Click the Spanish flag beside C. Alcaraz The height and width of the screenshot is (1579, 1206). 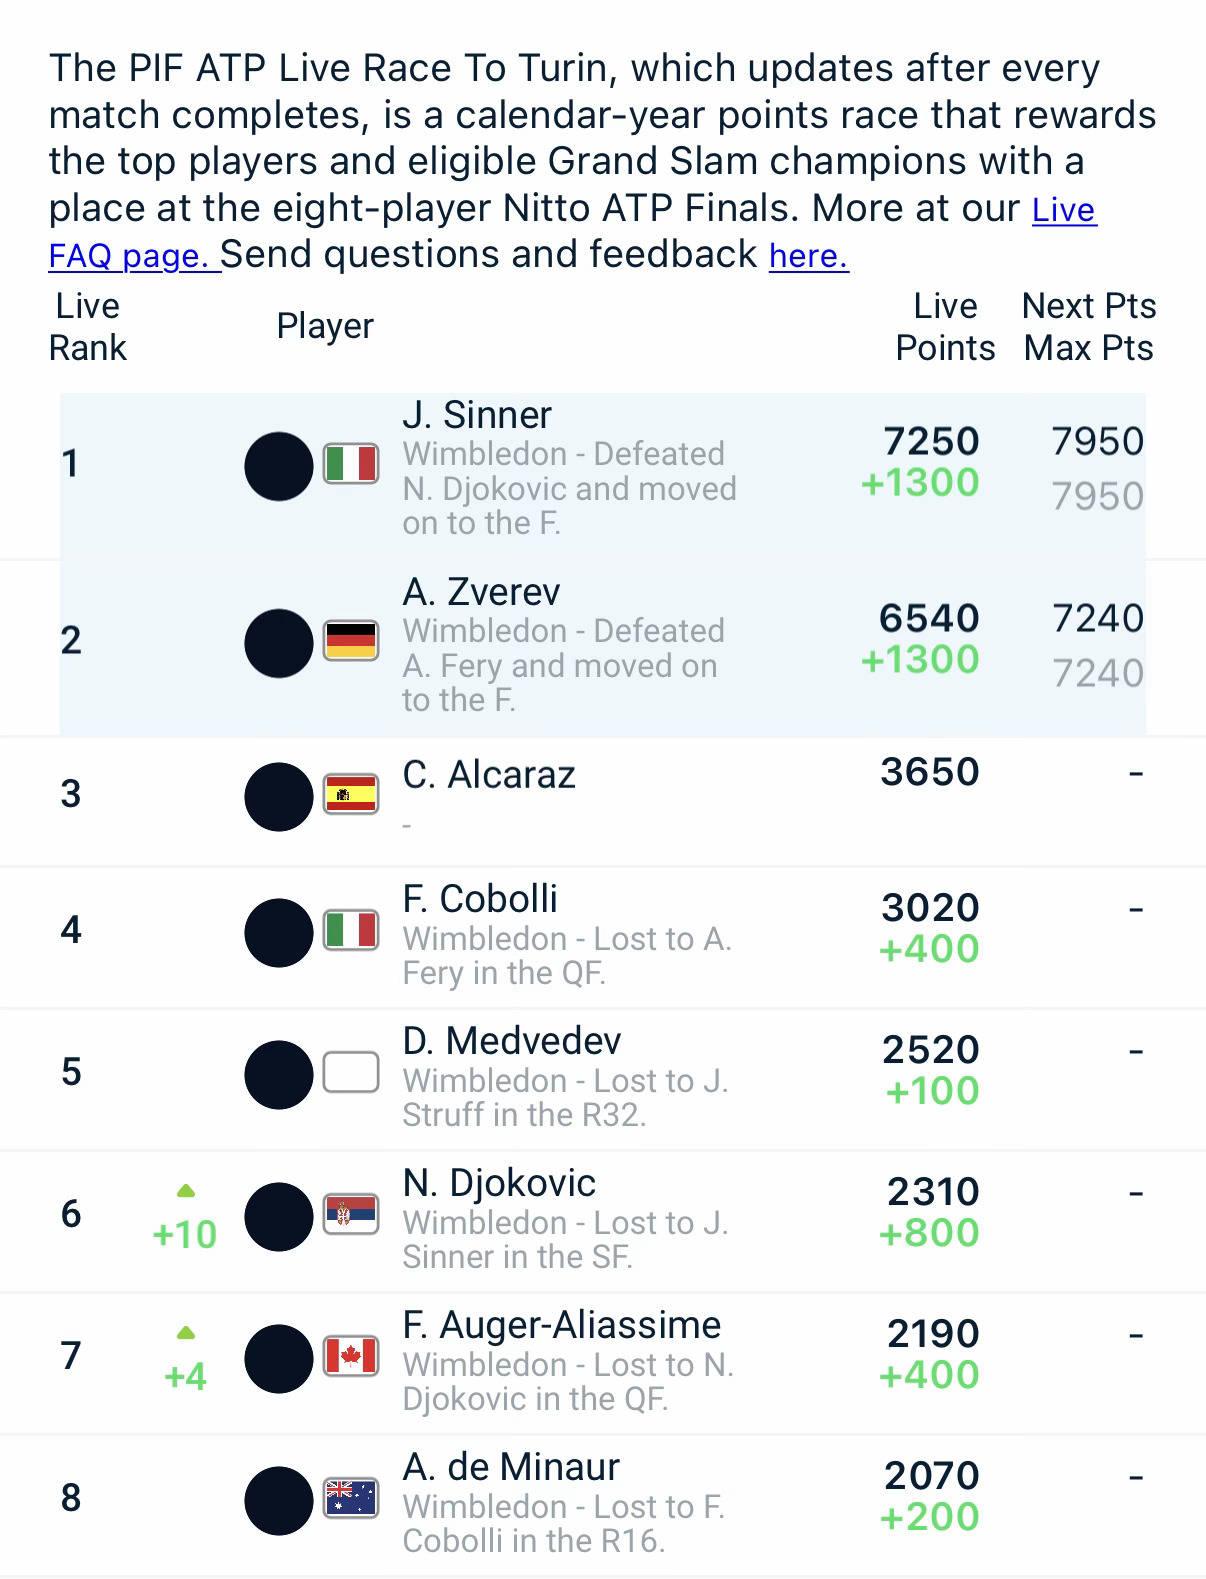(x=351, y=795)
